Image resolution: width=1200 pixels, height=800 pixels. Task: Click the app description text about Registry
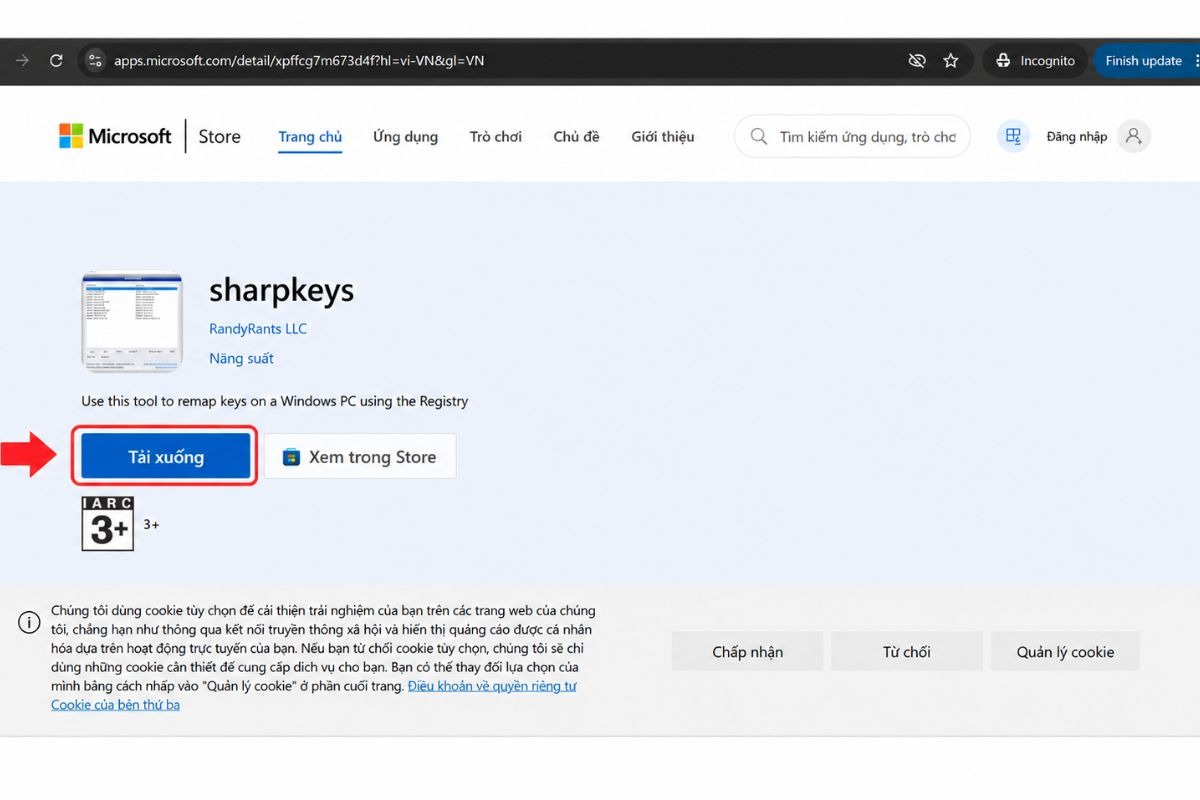[x=275, y=401]
